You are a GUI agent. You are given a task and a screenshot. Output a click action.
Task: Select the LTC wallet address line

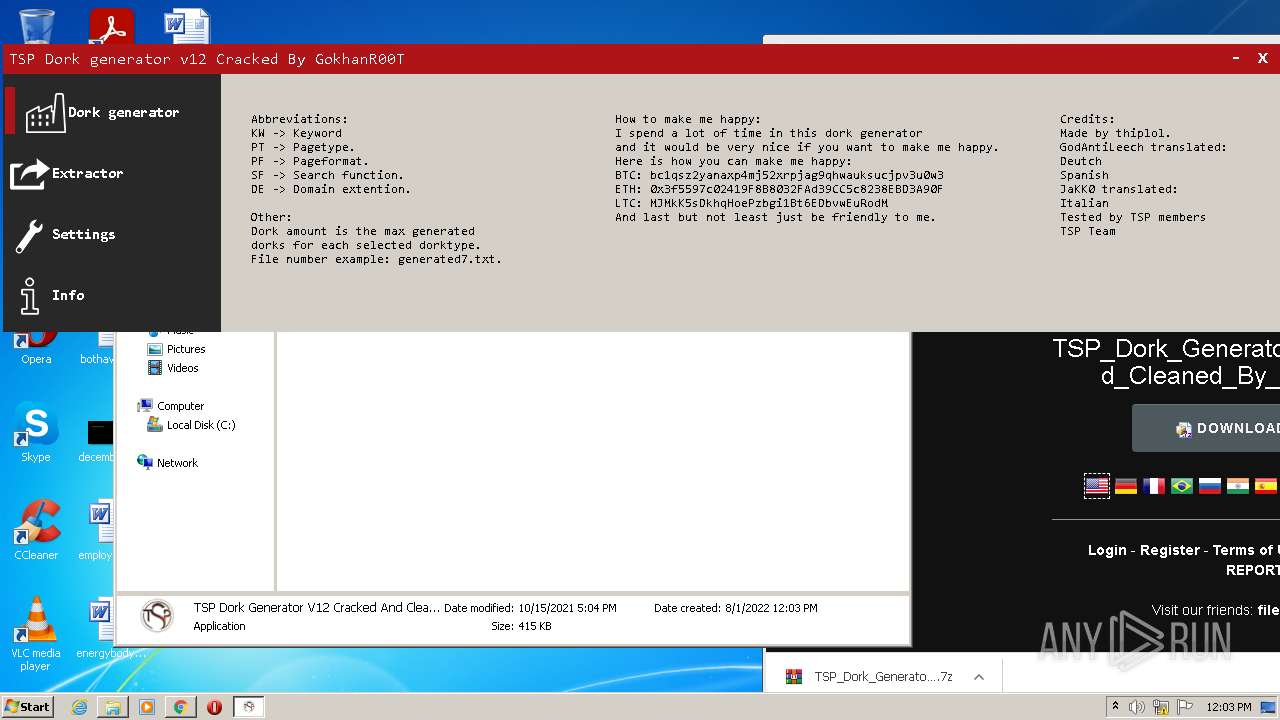(x=751, y=203)
